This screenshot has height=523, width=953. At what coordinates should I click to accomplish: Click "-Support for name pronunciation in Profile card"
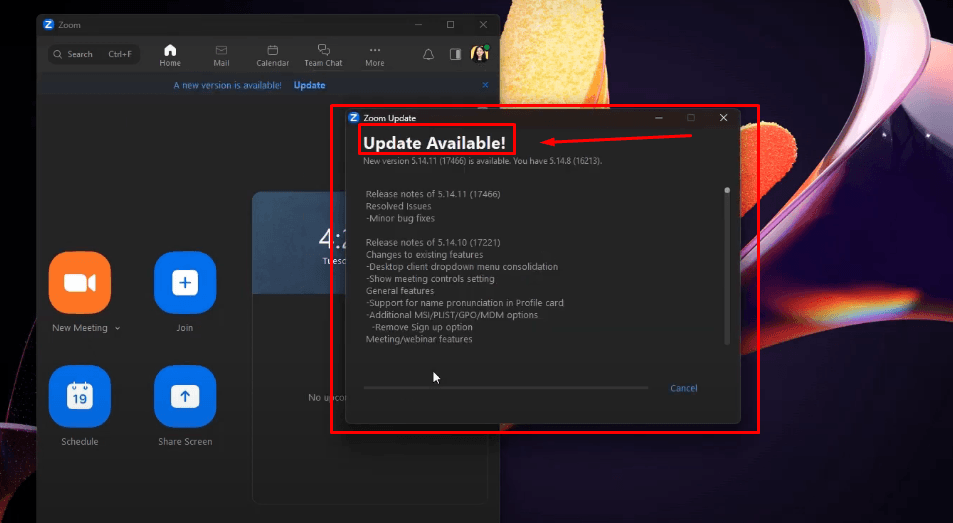coord(464,303)
